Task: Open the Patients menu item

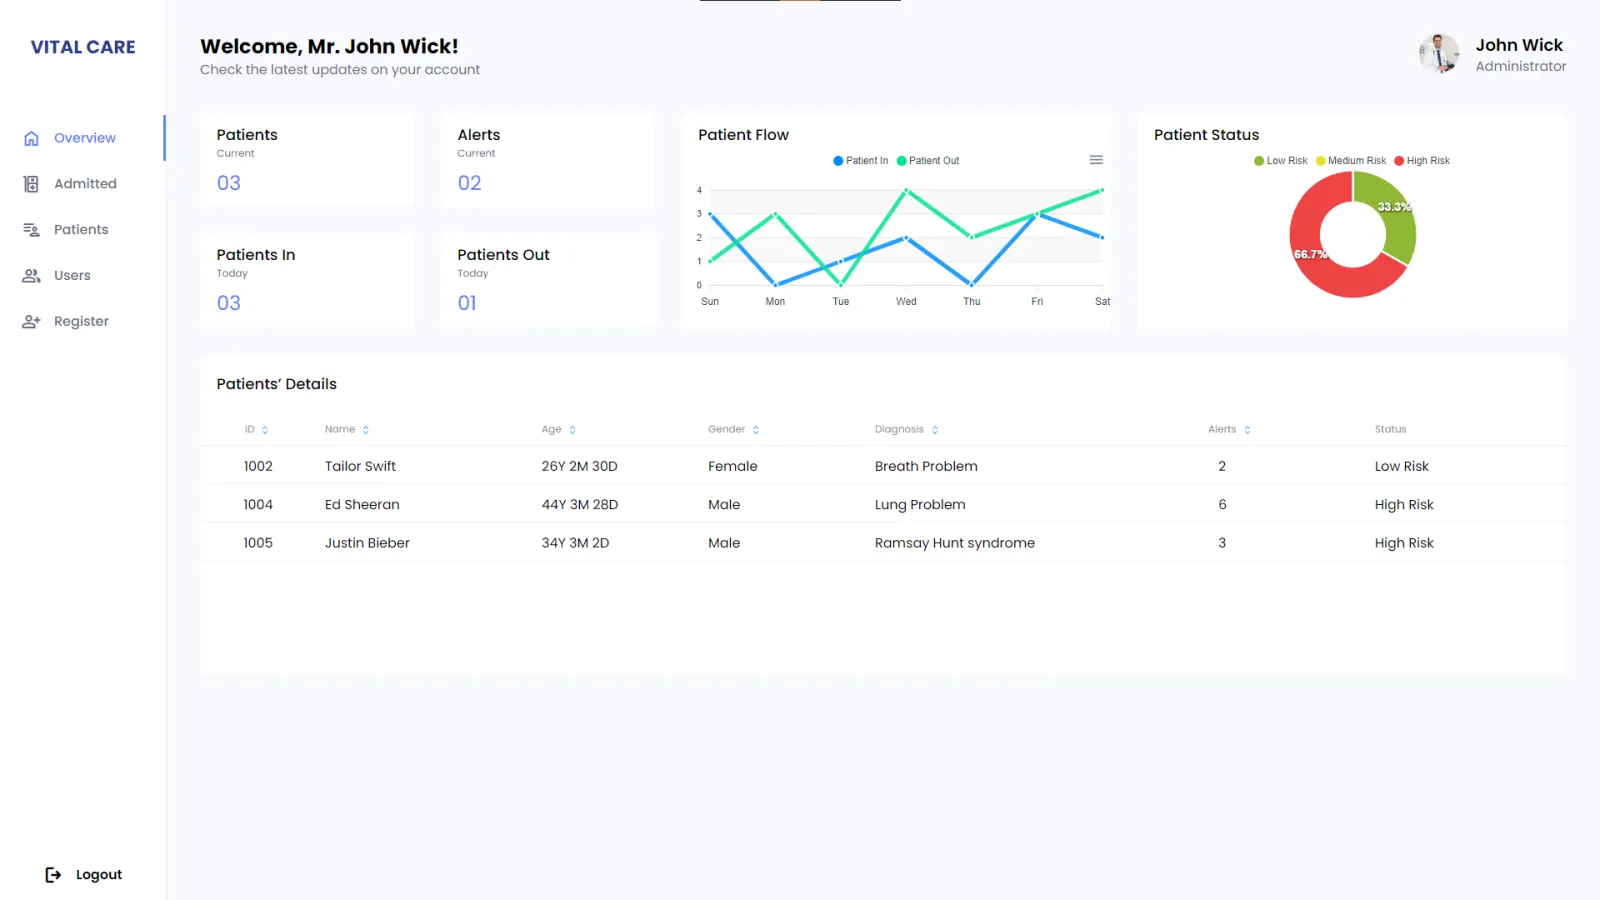Action: tap(81, 230)
